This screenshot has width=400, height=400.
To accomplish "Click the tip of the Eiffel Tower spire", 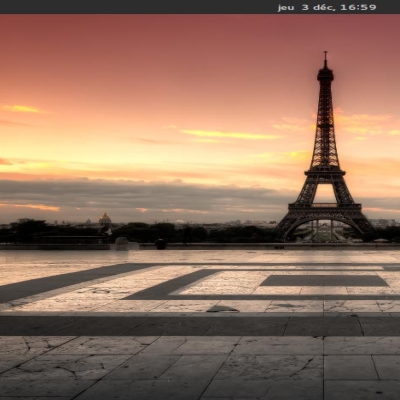I will 325,53.
